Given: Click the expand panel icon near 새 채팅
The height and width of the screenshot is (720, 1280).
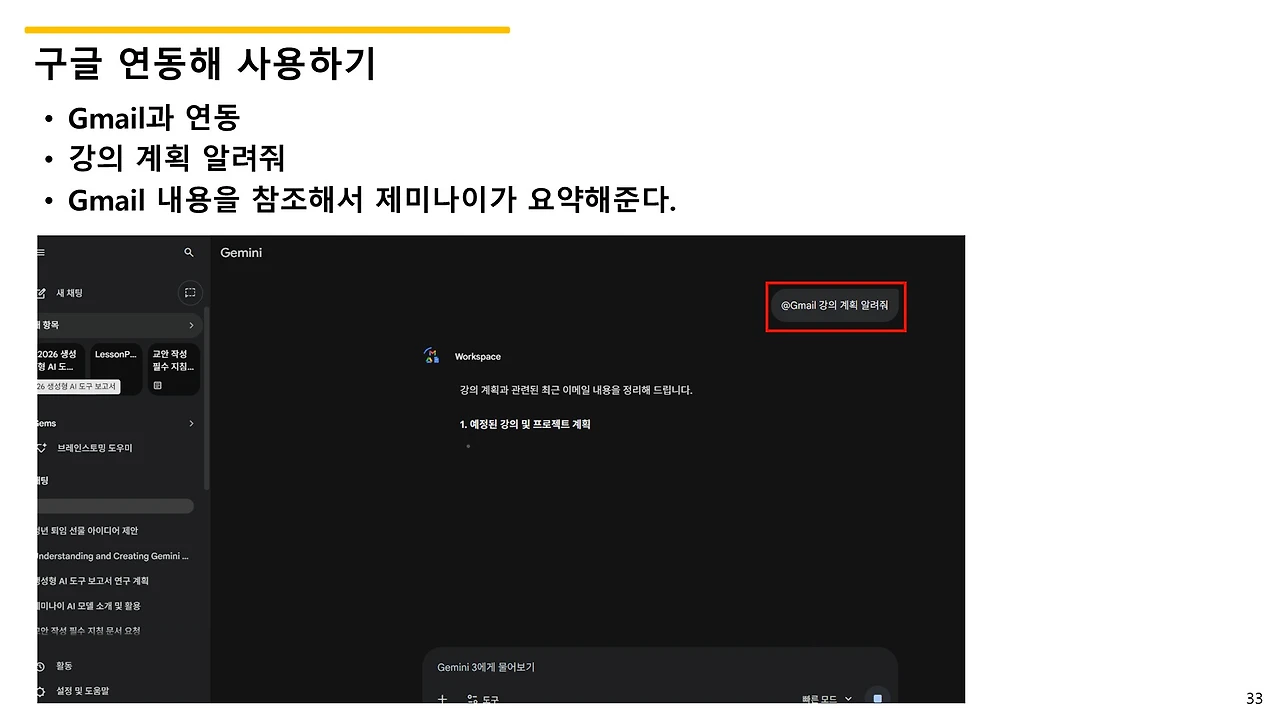Looking at the screenshot, I should (x=189, y=293).
